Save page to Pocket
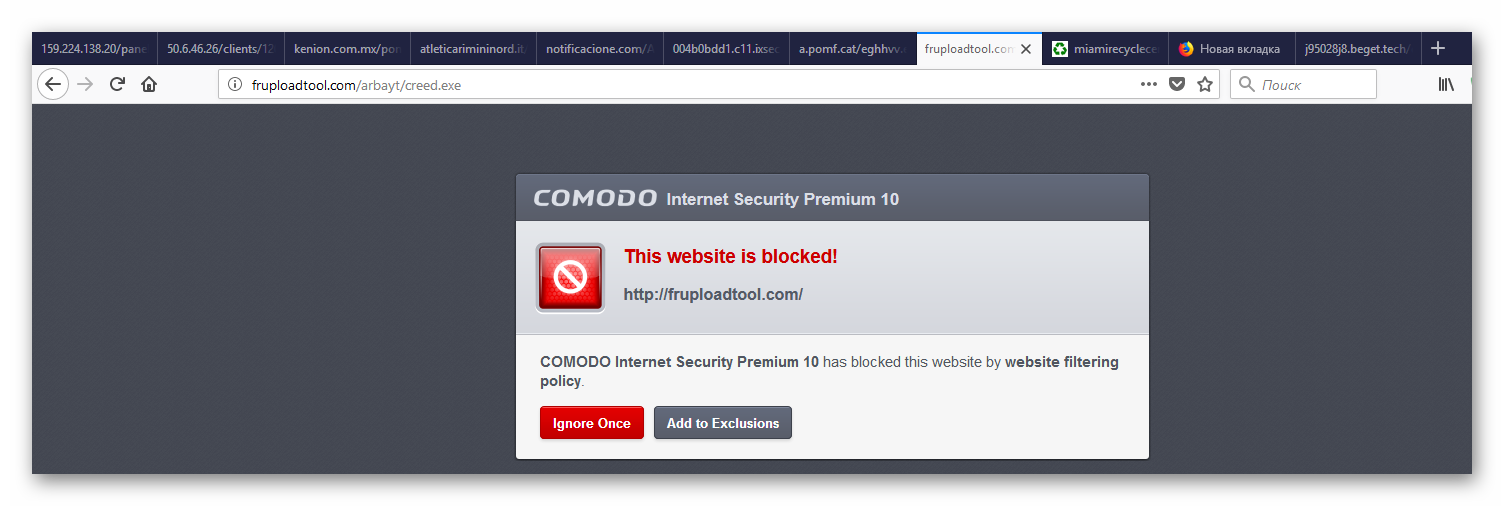 point(1177,85)
